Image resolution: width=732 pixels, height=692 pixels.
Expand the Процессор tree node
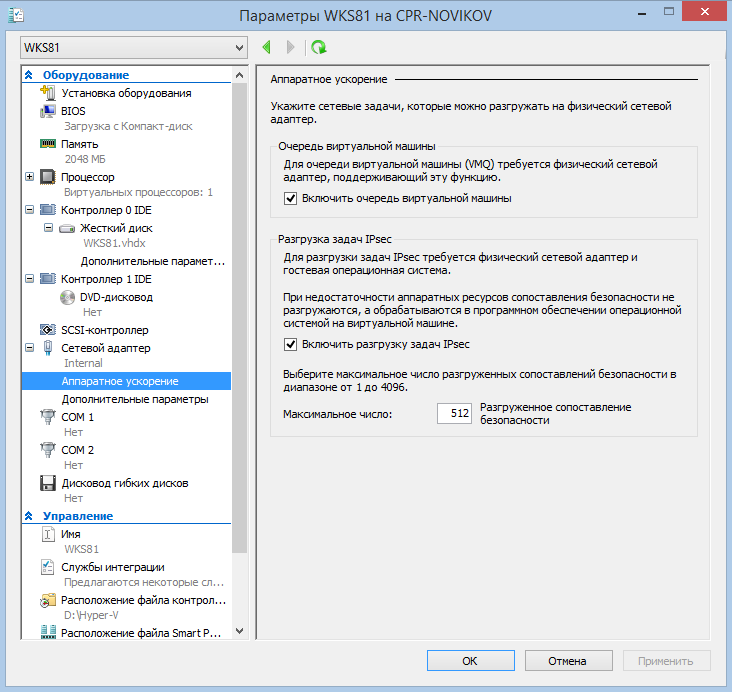pyautogui.click(x=28, y=177)
